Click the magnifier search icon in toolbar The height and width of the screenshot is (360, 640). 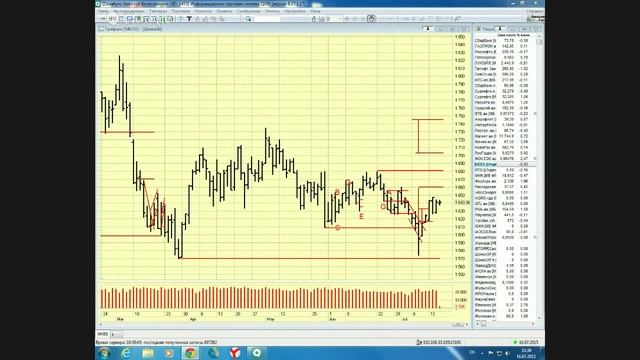pyautogui.click(x=248, y=19)
